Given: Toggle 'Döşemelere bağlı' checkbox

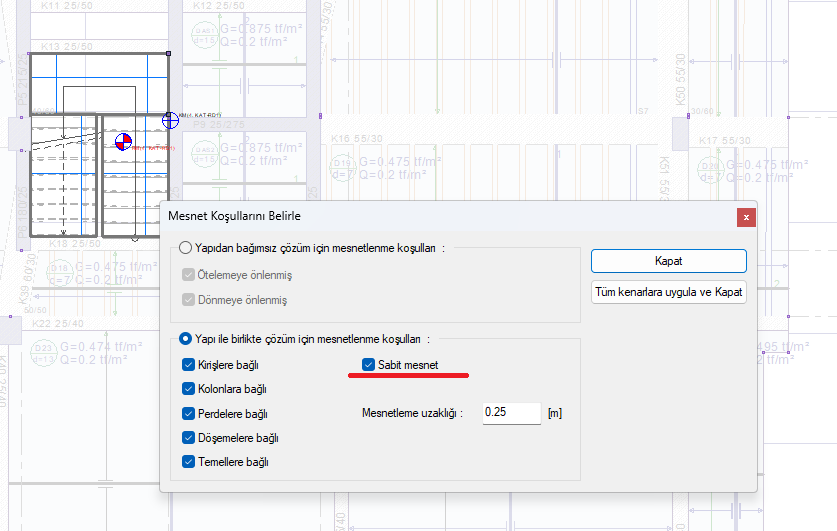Looking at the screenshot, I should point(190,437).
